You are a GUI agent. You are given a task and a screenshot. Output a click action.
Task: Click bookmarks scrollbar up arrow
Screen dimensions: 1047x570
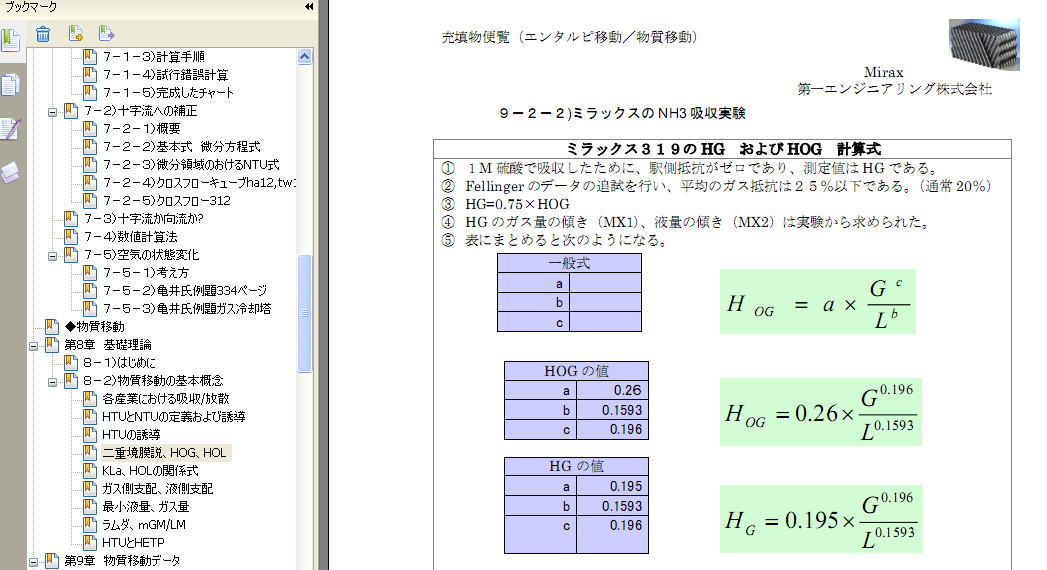point(304,57)
